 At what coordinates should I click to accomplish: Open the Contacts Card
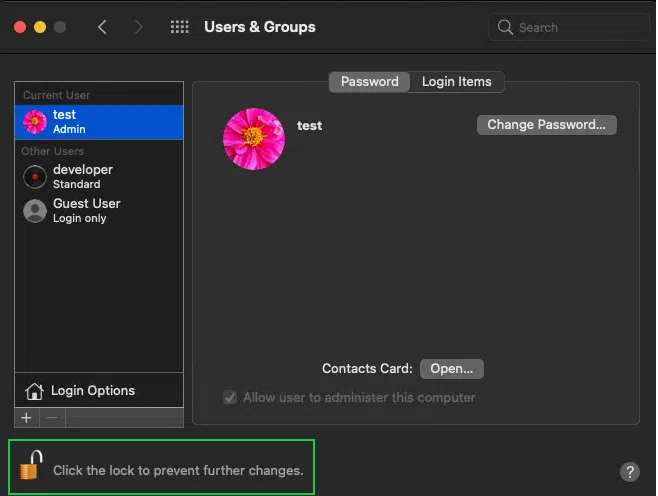point(451,368)
